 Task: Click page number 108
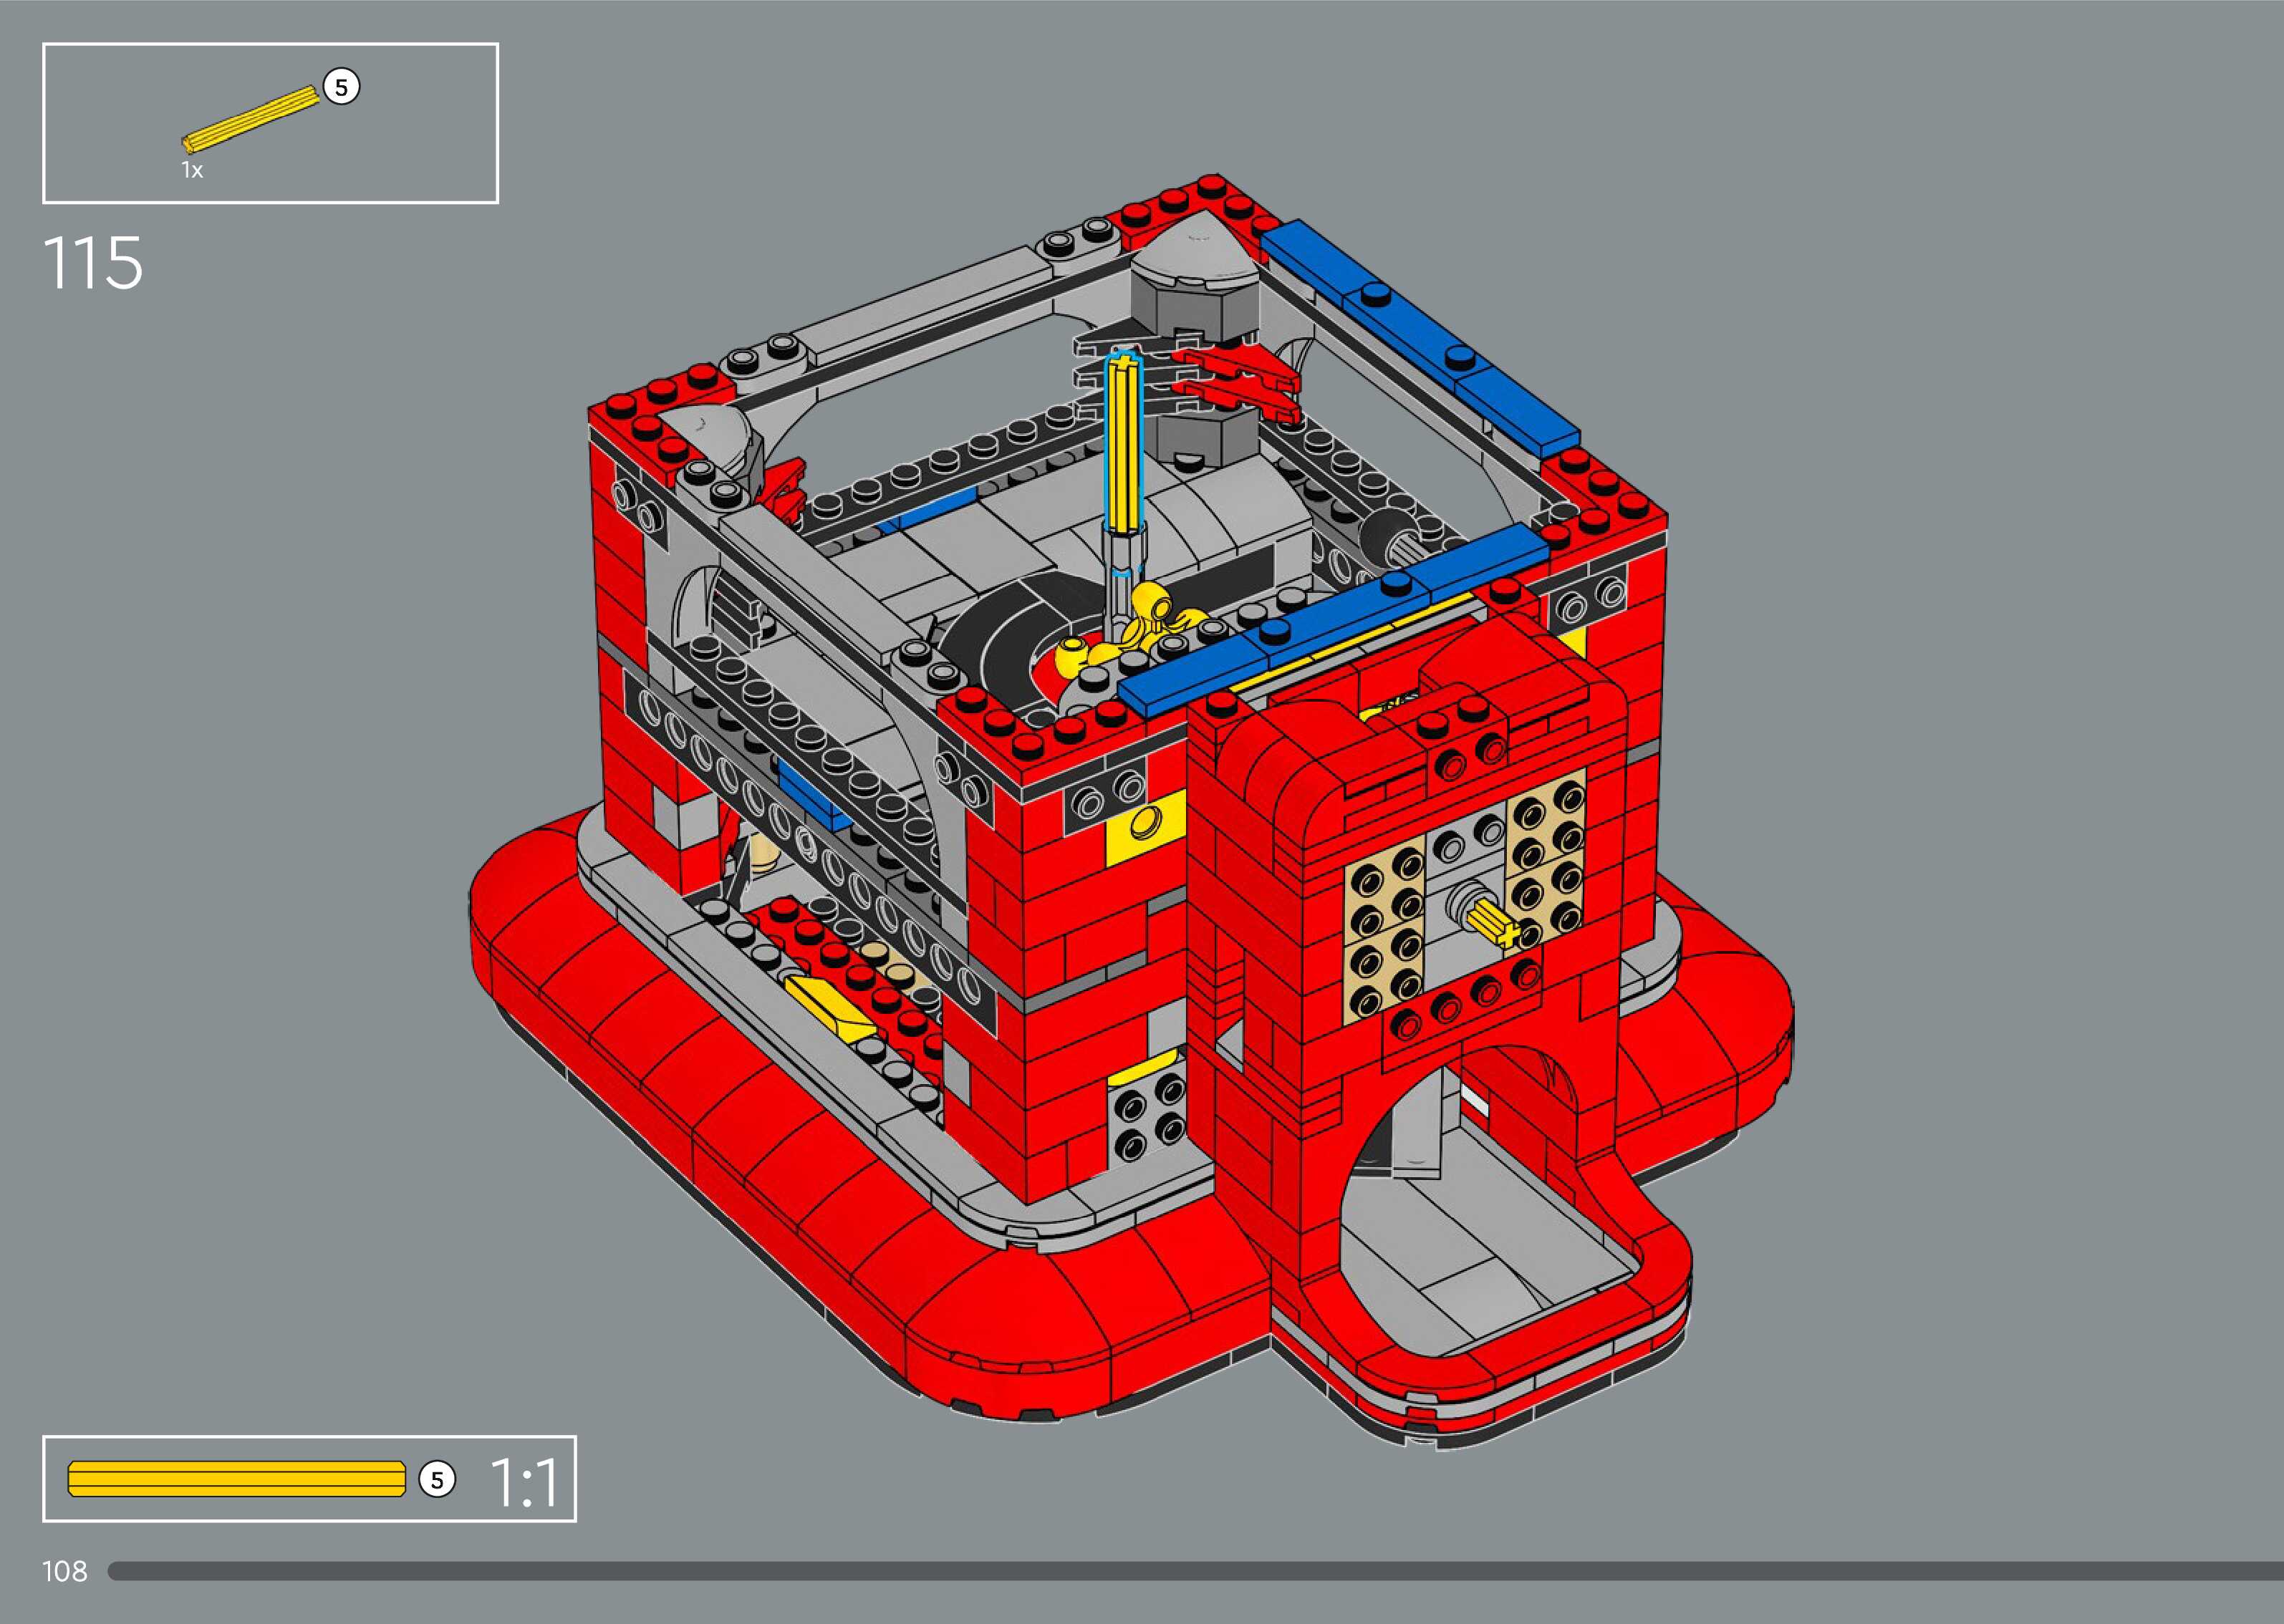[x=64, y=1571]
